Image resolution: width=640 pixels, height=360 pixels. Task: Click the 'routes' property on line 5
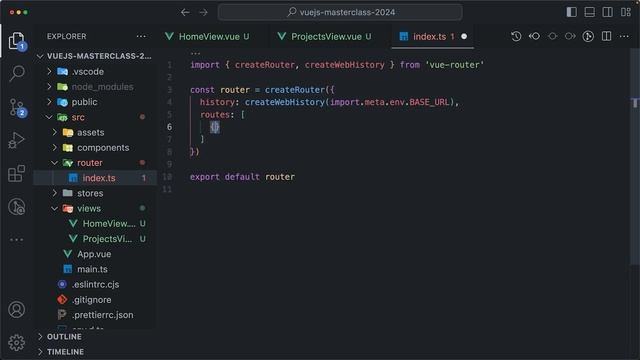215,115
